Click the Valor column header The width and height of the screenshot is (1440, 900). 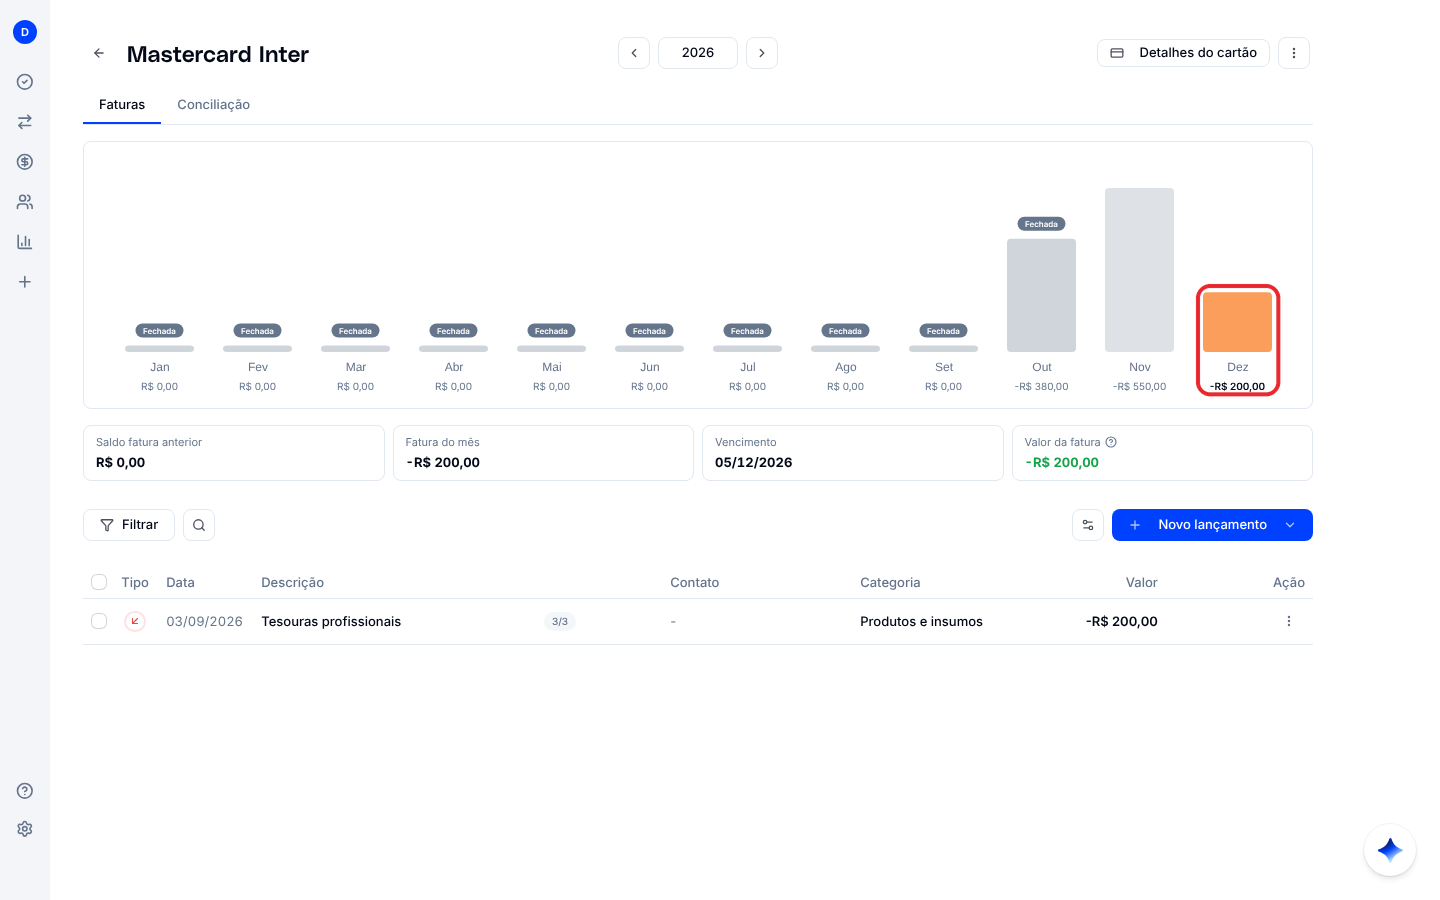coord(1141,582)
